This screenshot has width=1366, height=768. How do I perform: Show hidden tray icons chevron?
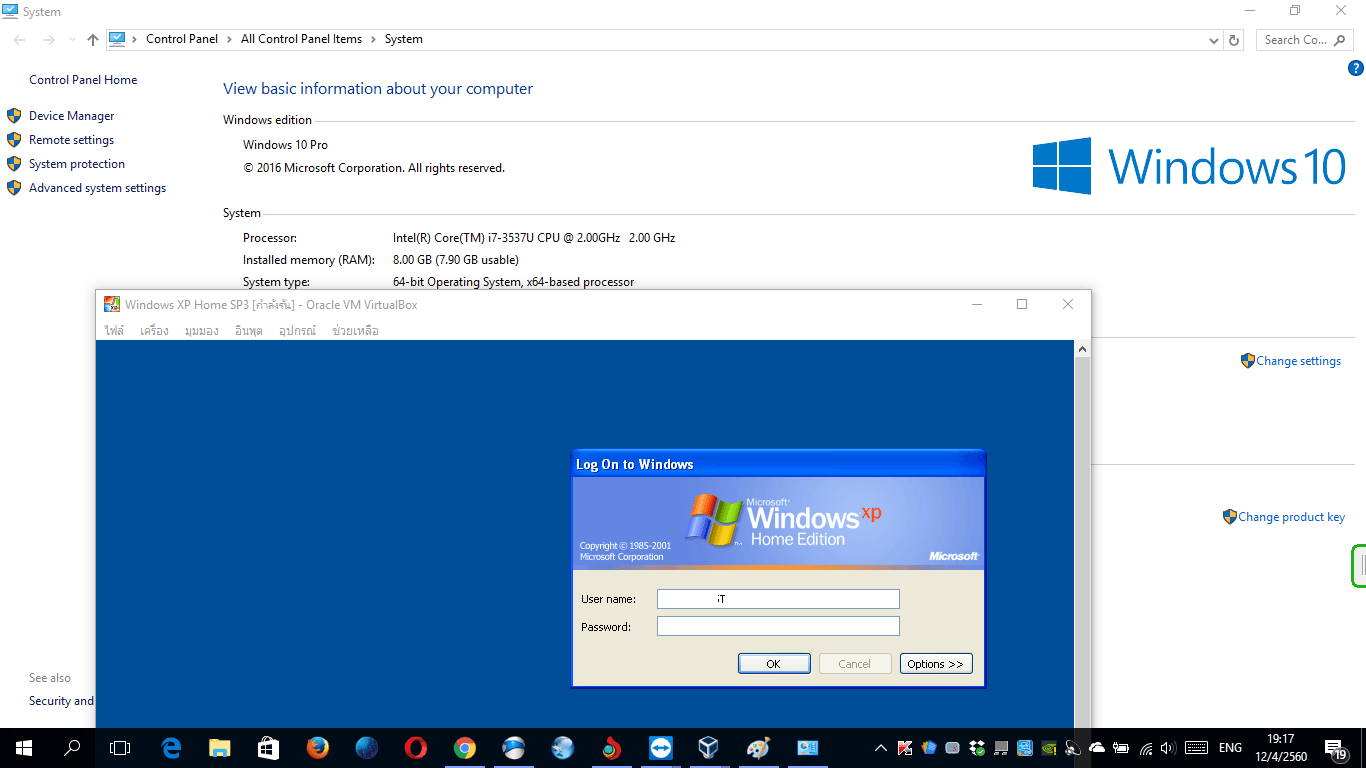point(881,747)
